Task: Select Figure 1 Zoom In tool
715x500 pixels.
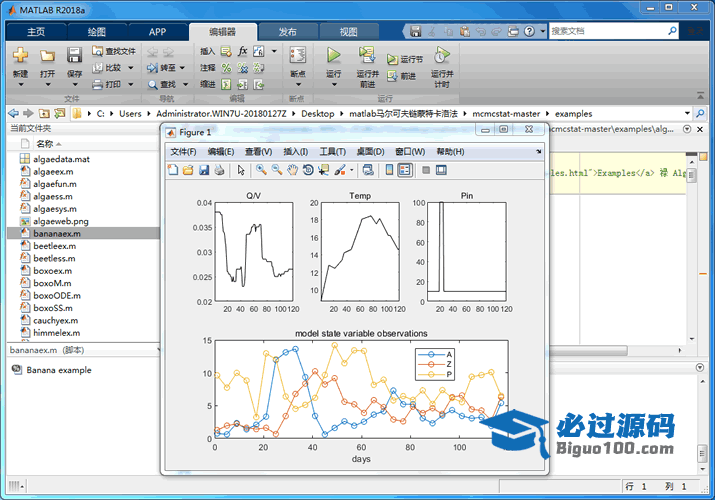Action: tap(261, 170)
